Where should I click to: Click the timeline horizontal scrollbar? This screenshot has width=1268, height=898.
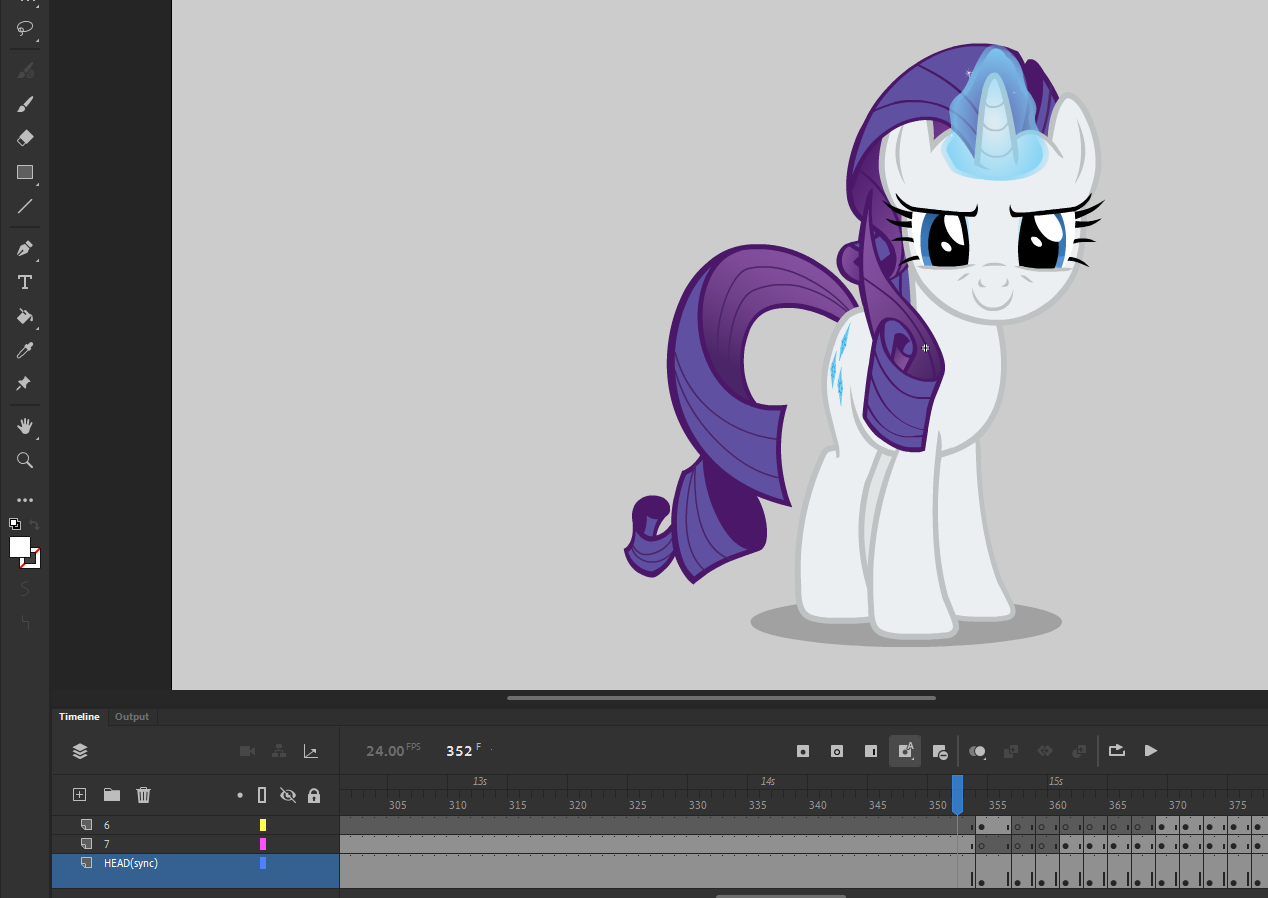(780, 895)
